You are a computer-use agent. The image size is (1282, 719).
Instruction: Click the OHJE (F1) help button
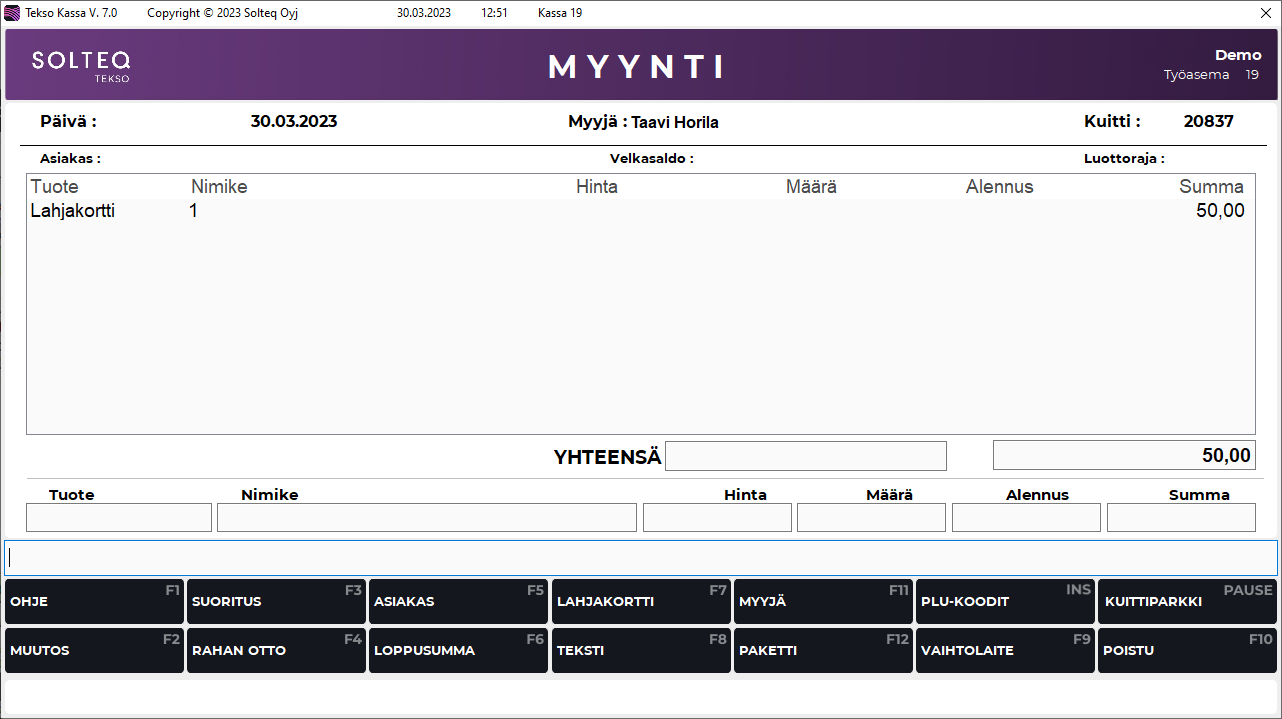click(94, 602)
